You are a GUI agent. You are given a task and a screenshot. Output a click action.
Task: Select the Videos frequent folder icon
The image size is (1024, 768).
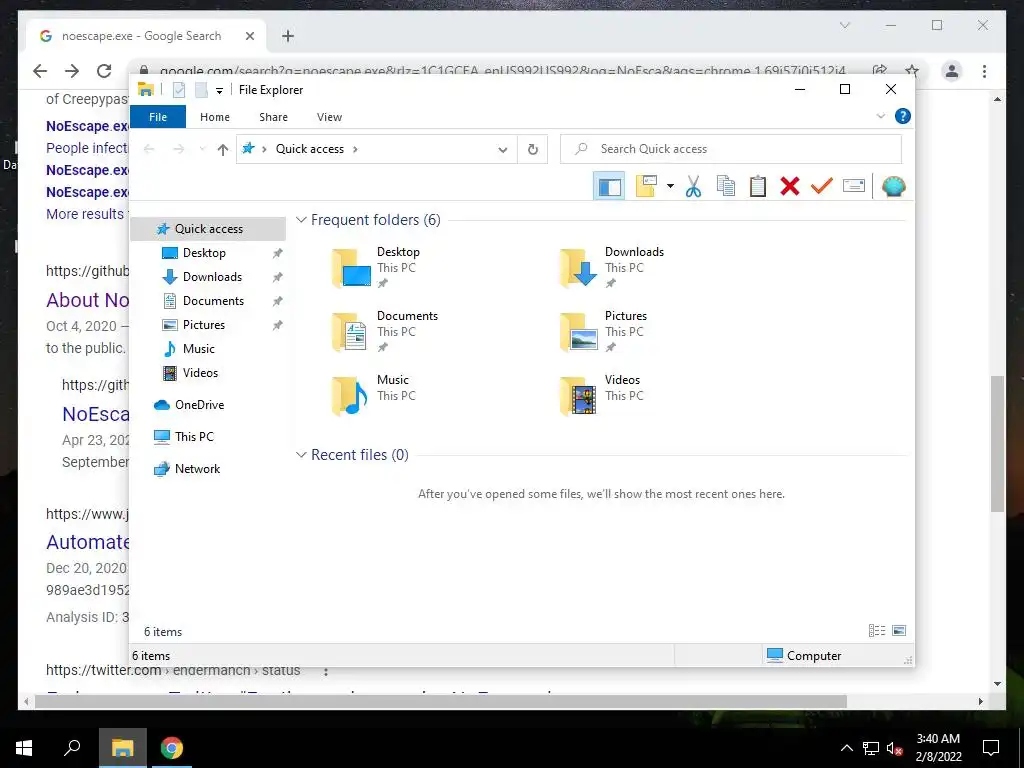point(578,396)
